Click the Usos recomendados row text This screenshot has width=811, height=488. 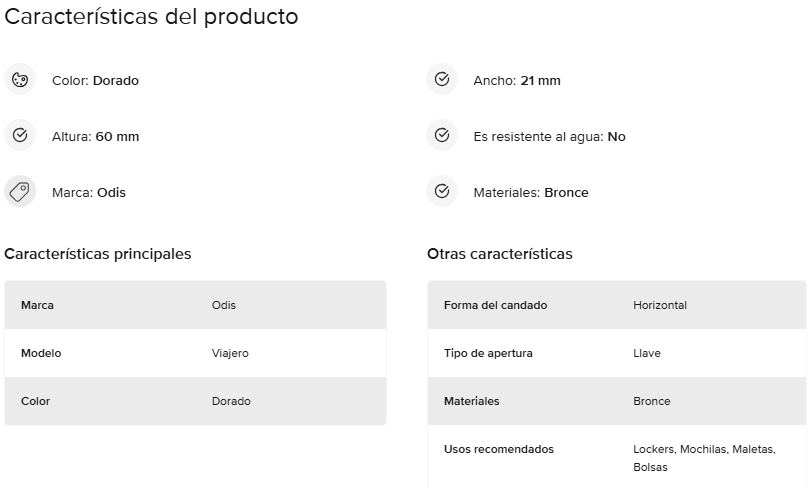pos(499,449)
